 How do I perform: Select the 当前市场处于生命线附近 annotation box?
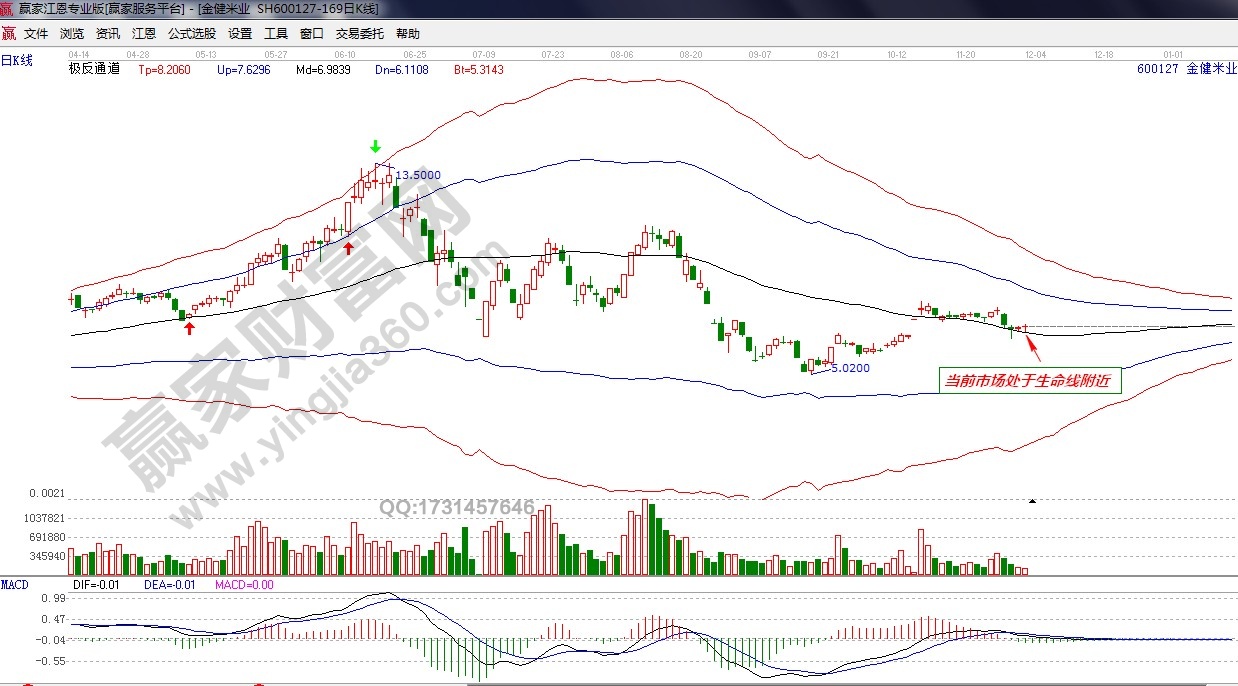1030,380
